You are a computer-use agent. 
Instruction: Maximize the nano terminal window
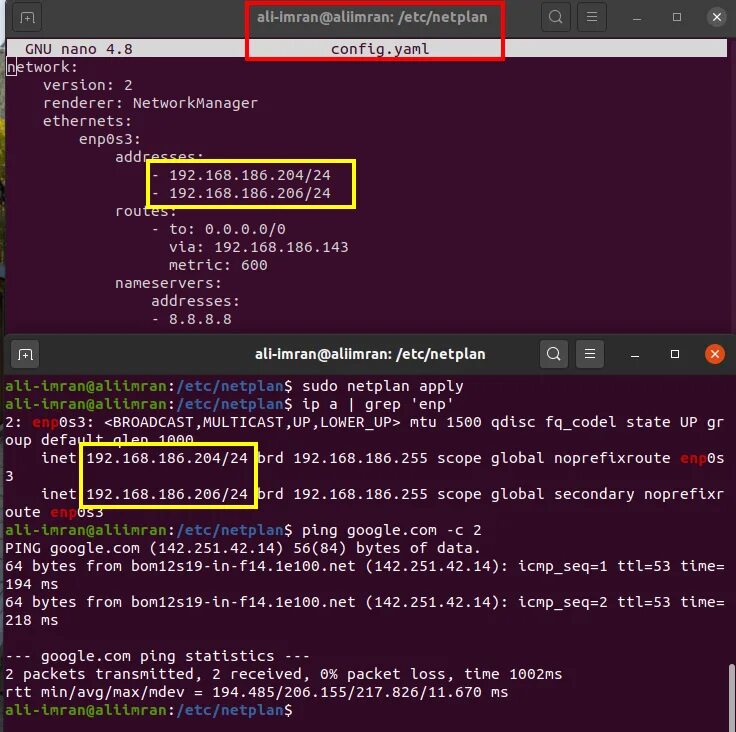677,17
